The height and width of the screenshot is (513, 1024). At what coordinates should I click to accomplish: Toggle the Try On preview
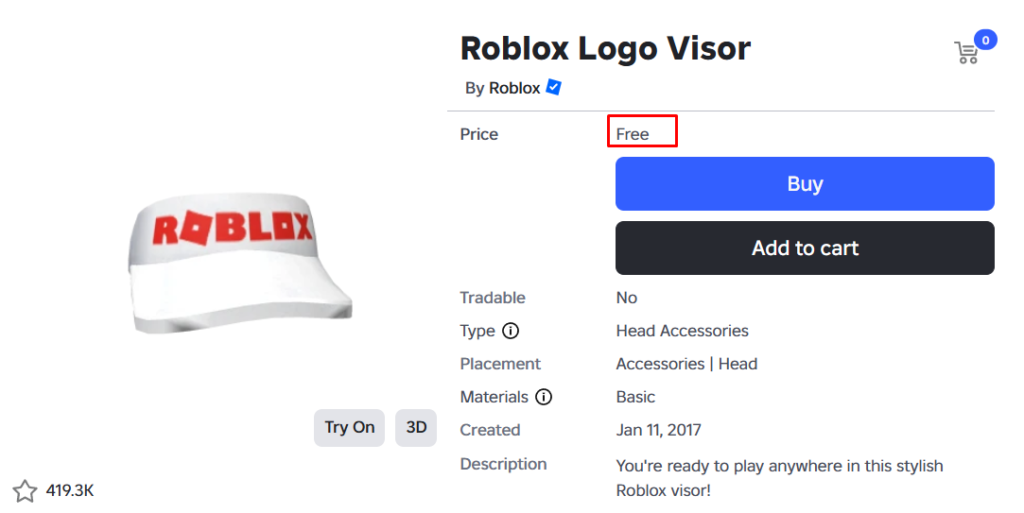point(349,427)
